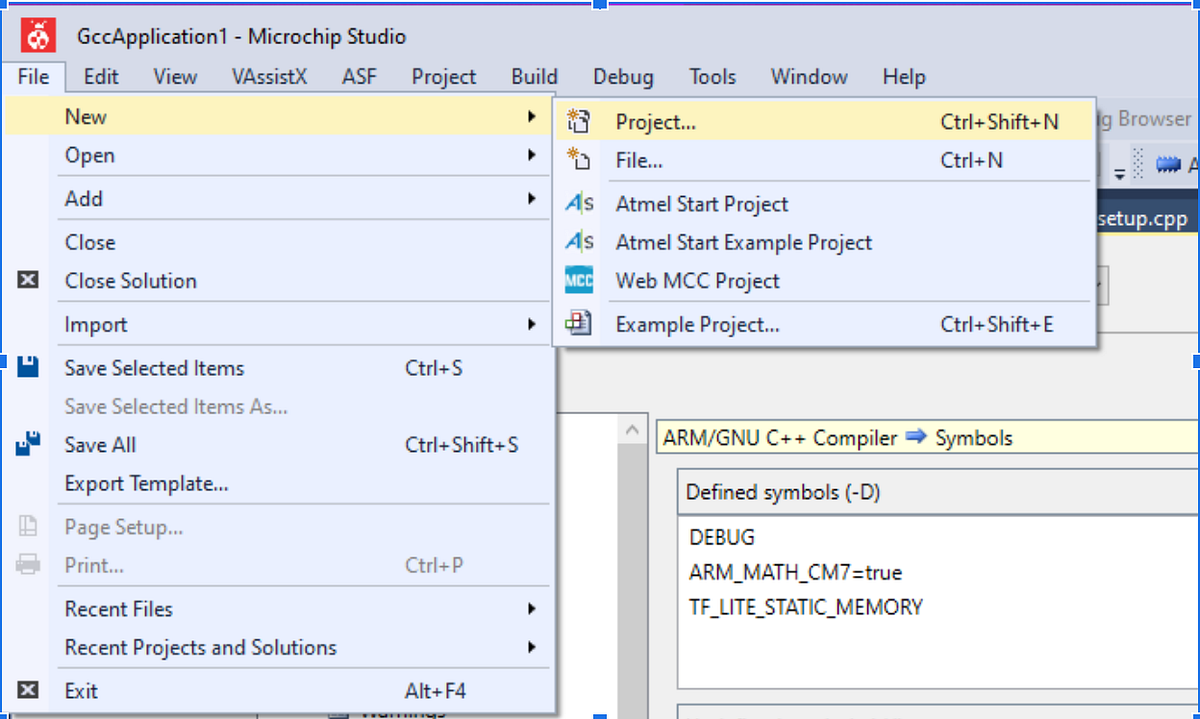Choose Exit from the File menu
The height and width of the screenshot is (719, 1200).
[x=280, y=691]
